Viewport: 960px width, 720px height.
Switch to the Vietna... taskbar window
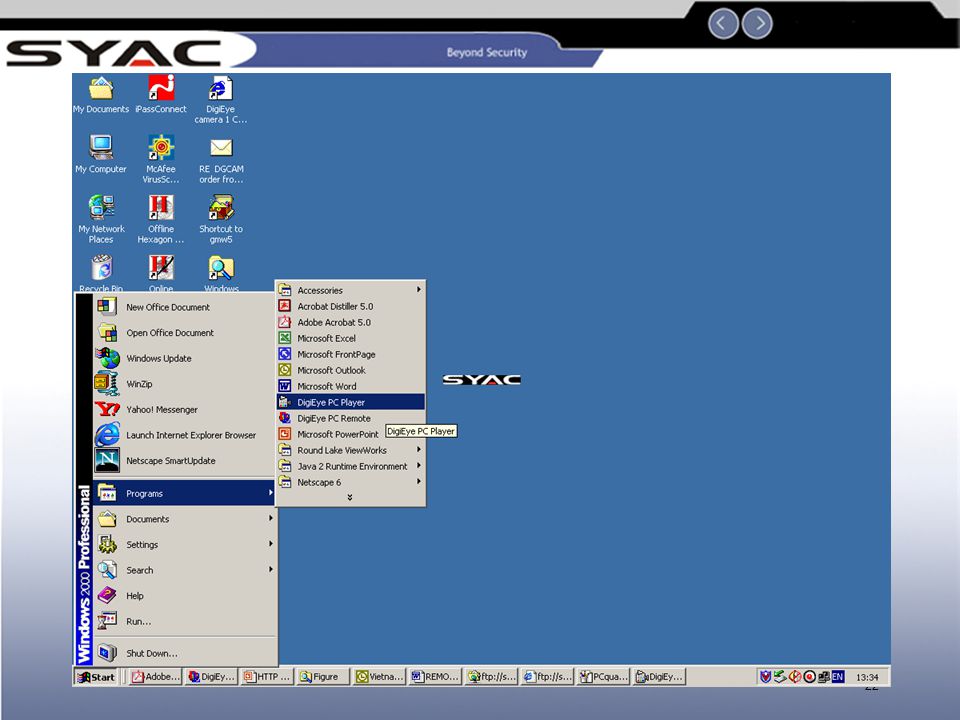(380, 677)
